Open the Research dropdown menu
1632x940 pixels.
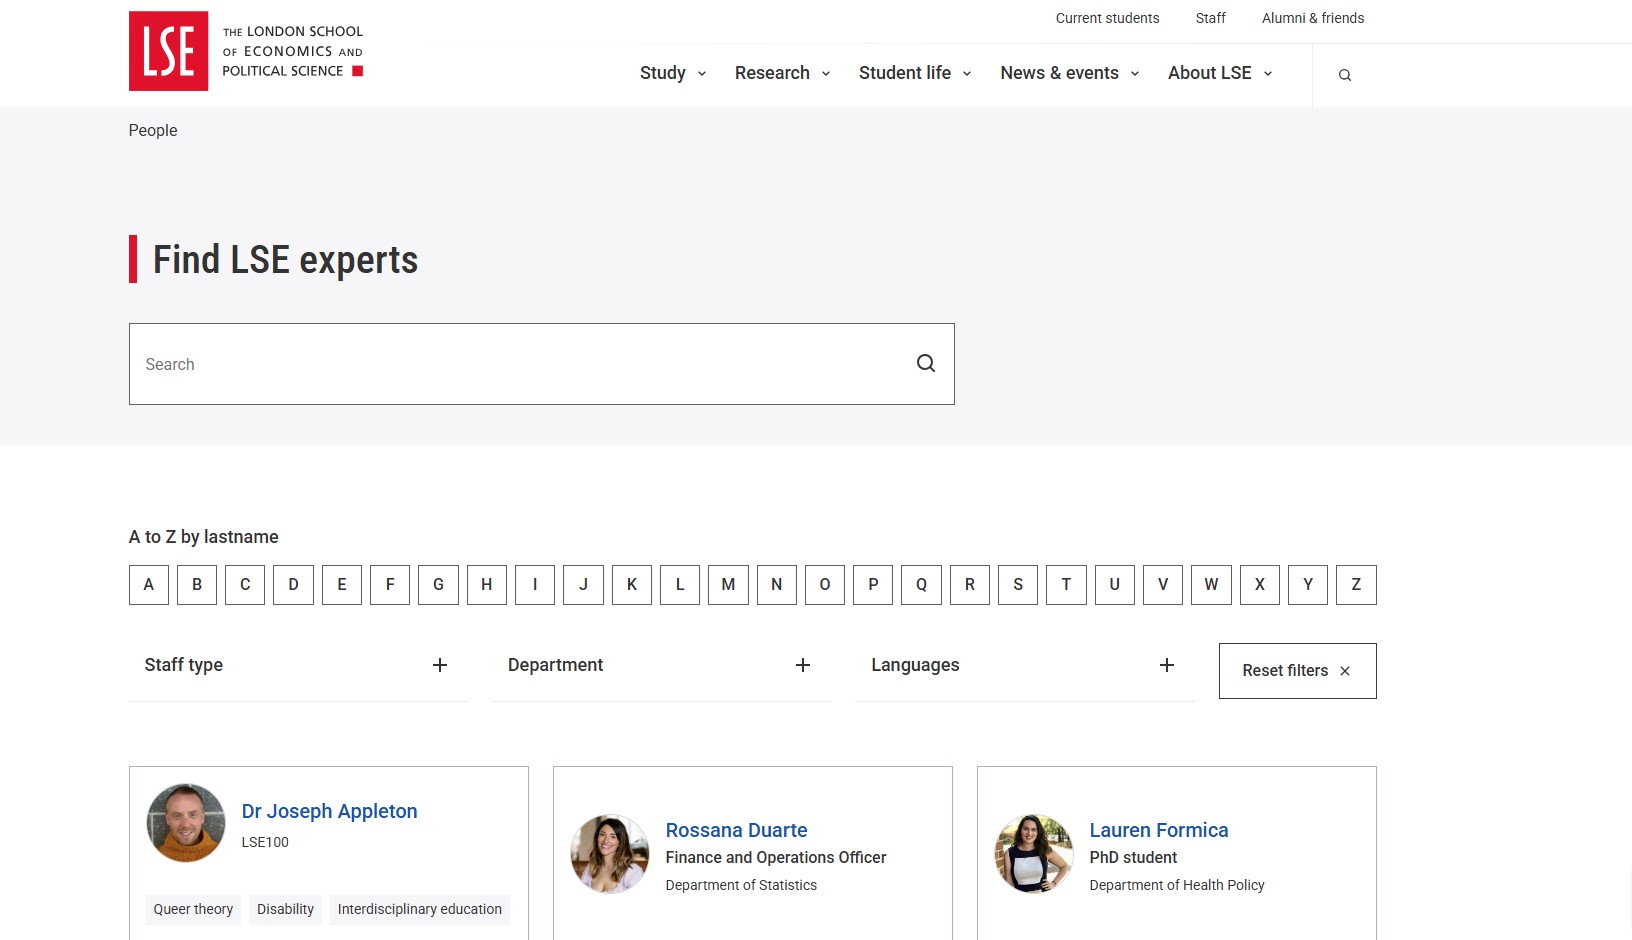click(783, 73)
